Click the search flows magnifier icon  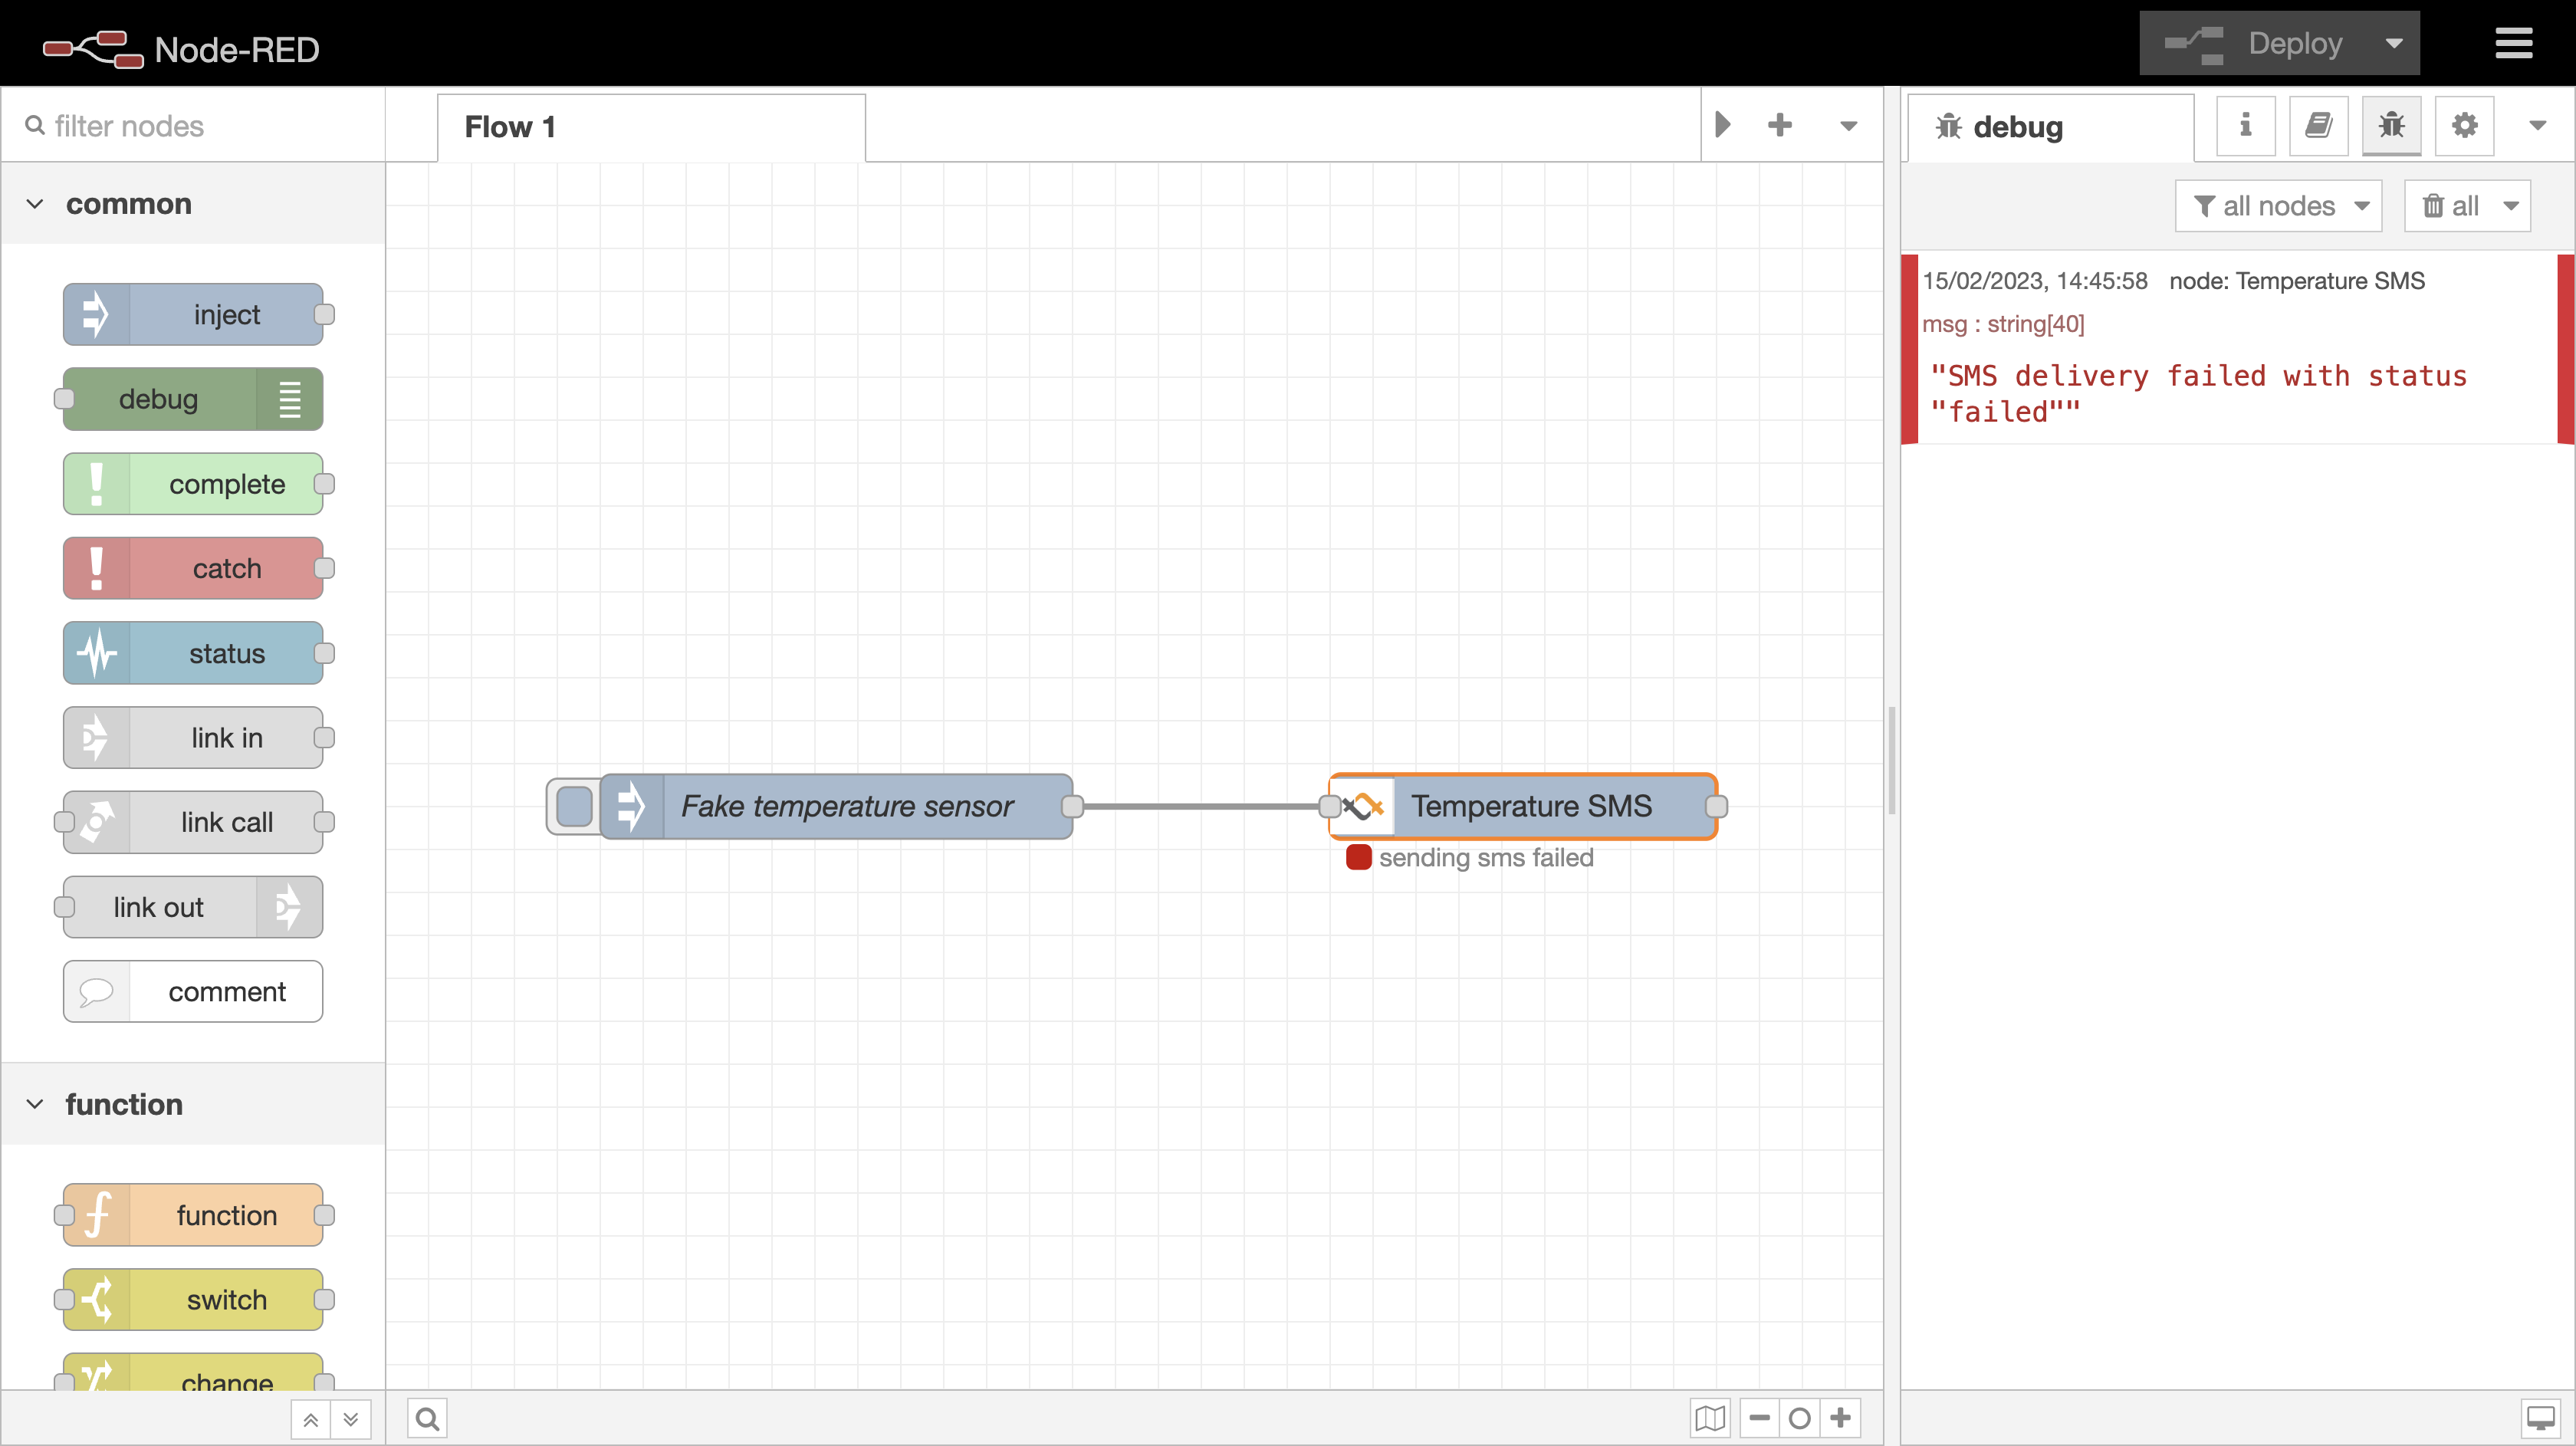click(x=427, y=1418)
